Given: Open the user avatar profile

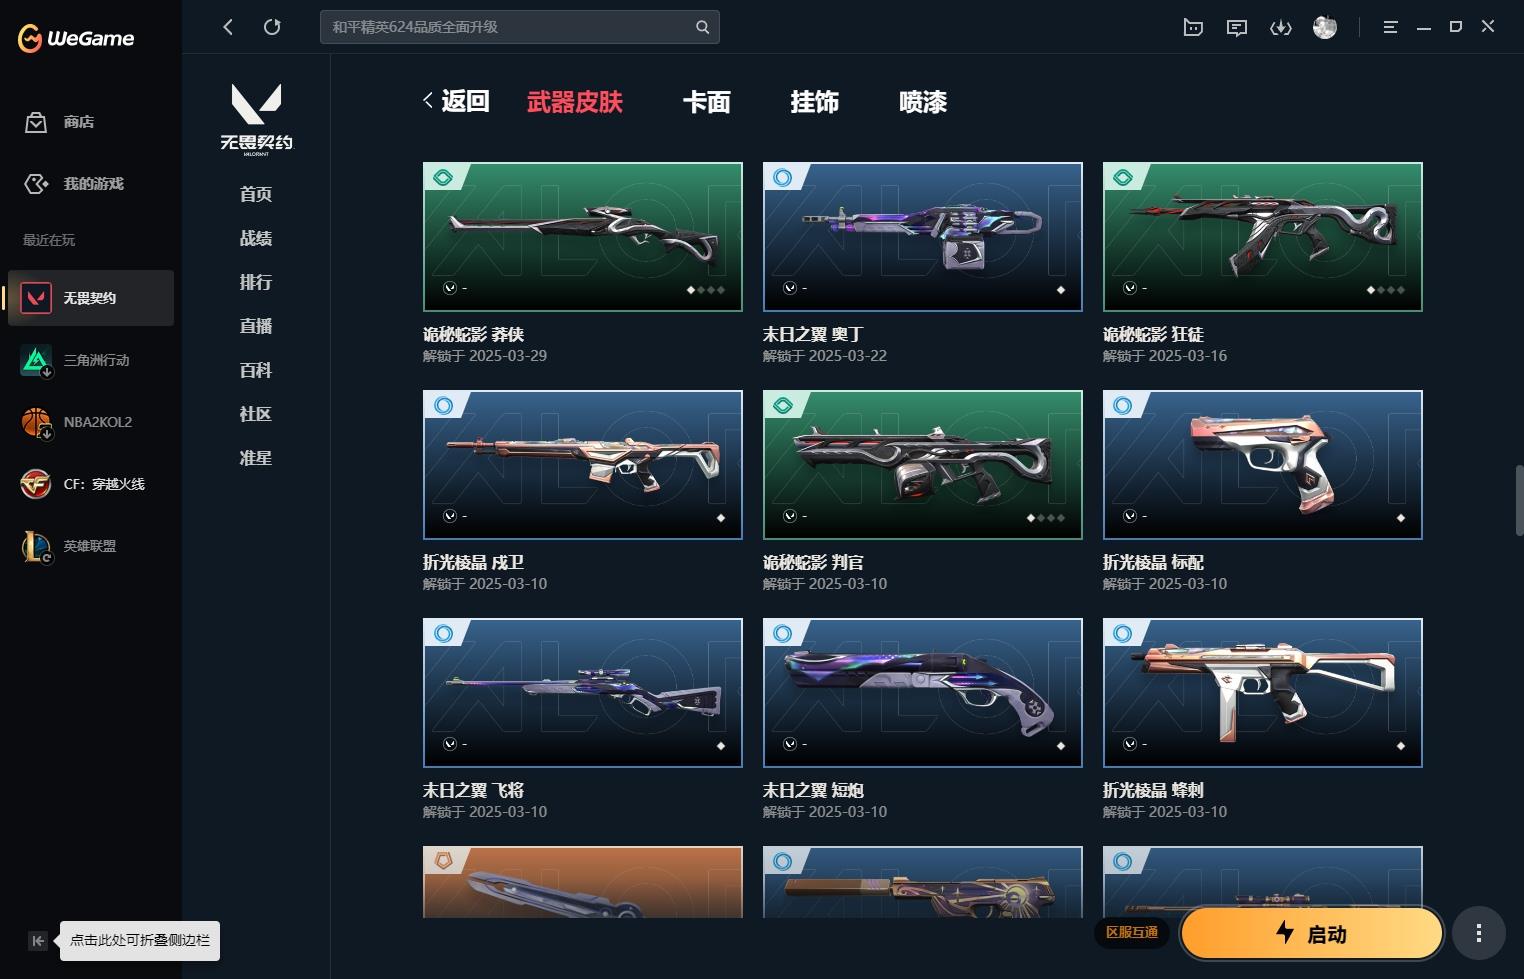Looking at the screenshot, I should click(1325, 27).
